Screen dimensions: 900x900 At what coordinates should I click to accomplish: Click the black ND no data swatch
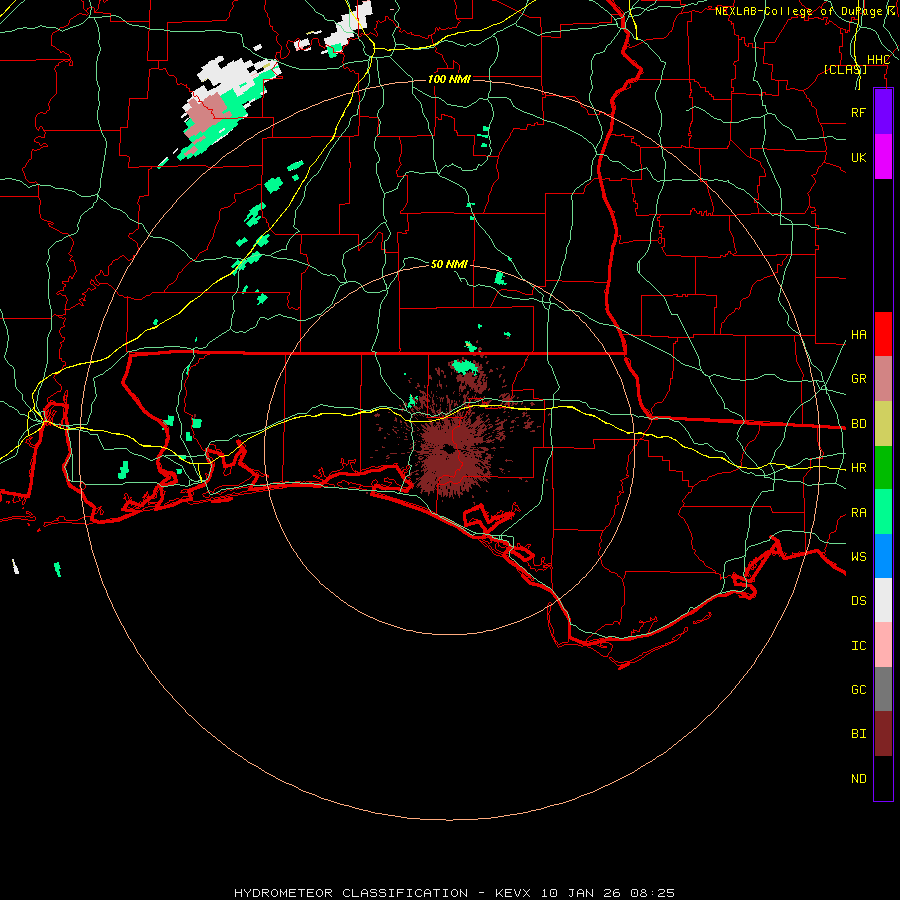pos(883,778)
